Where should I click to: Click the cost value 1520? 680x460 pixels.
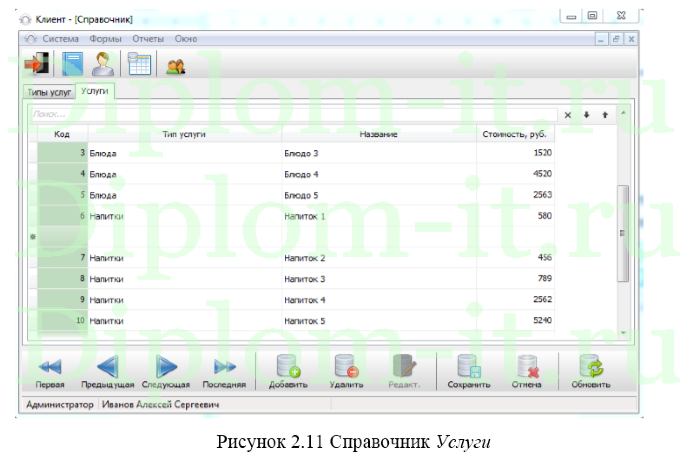click(543, 153)
